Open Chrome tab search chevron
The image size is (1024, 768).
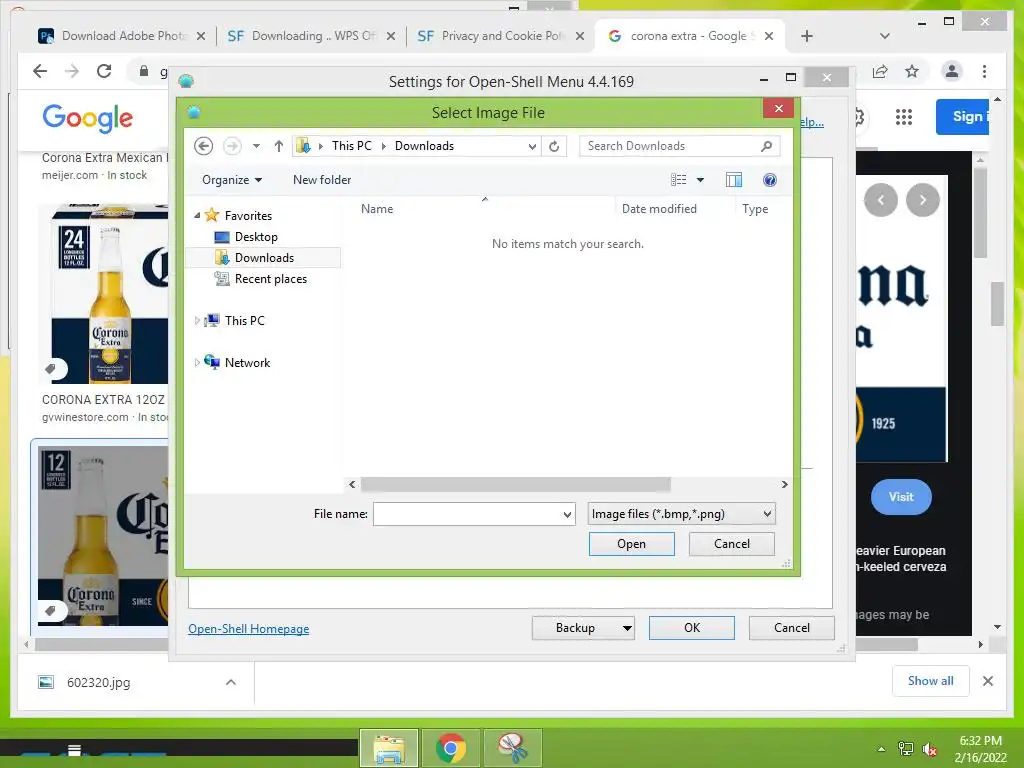(x=885, y=36)
